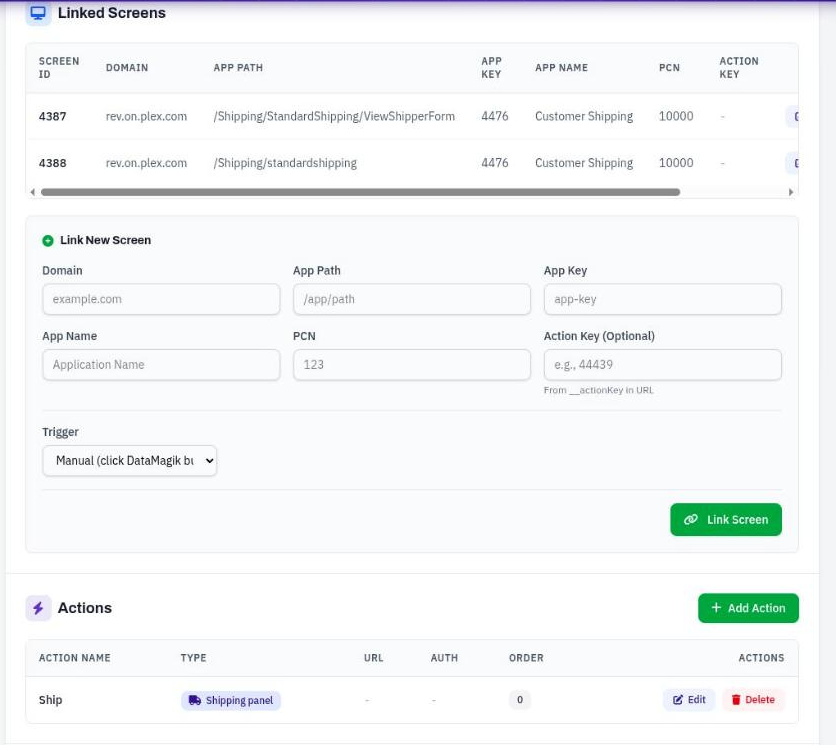Click the trash icon on Delete button
The image size is (836, 745).
[x=736, y=700]
